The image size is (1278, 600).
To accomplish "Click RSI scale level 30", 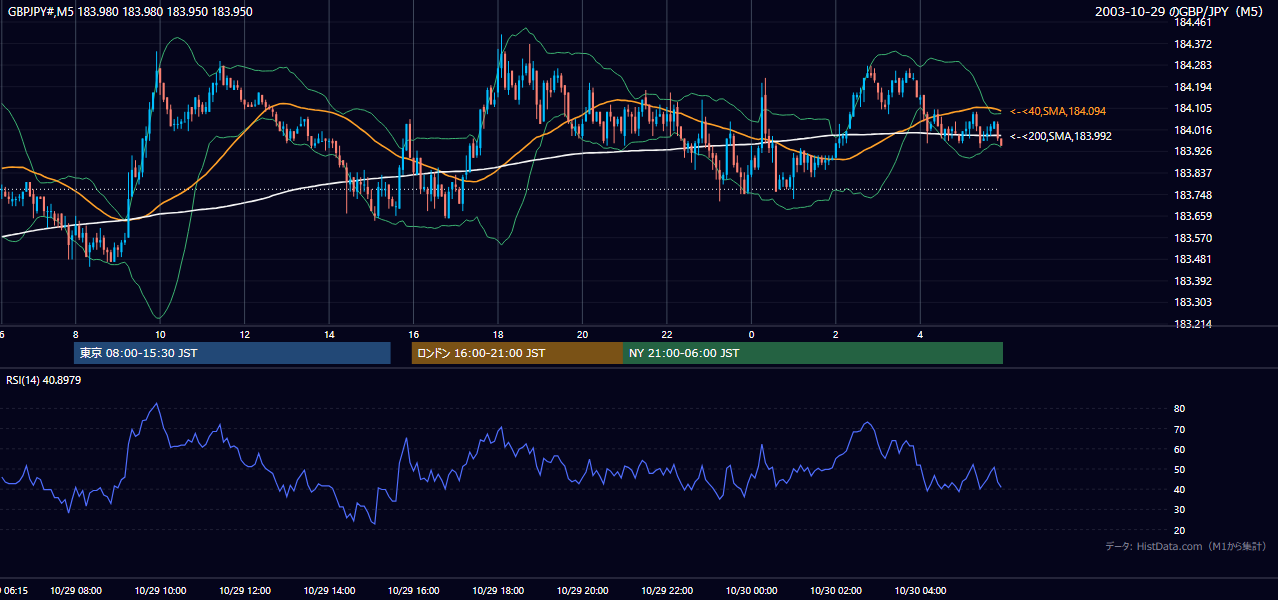I will pyautogui.click(x=1180, y=510).
